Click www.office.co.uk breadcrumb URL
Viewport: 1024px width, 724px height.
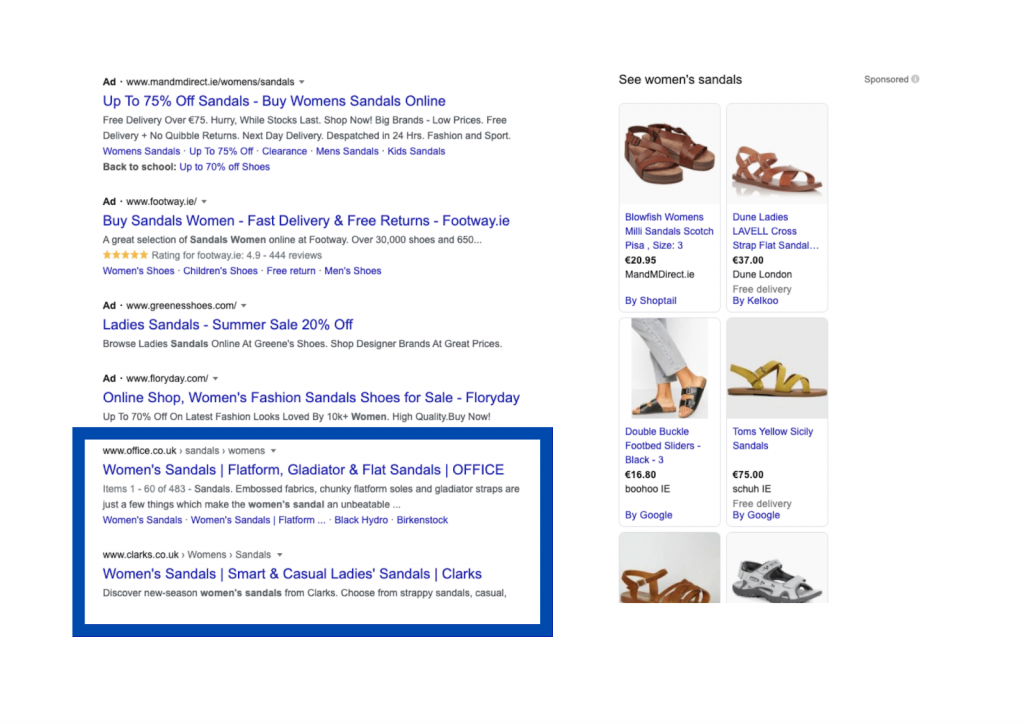pos(184,451)
